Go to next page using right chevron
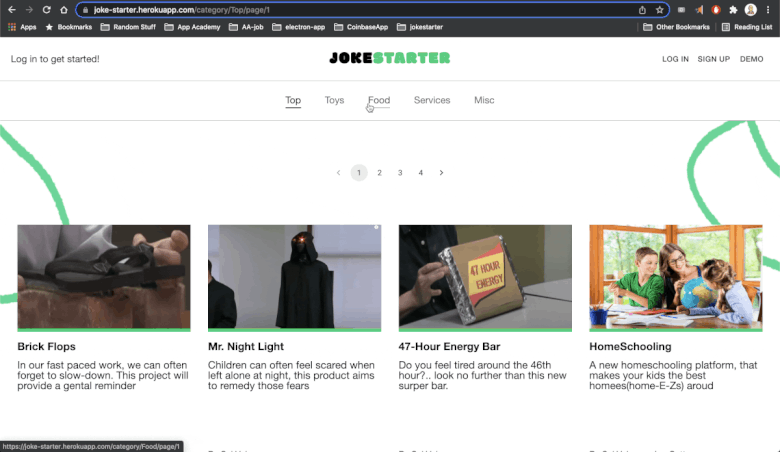 [x=441, y=173]
